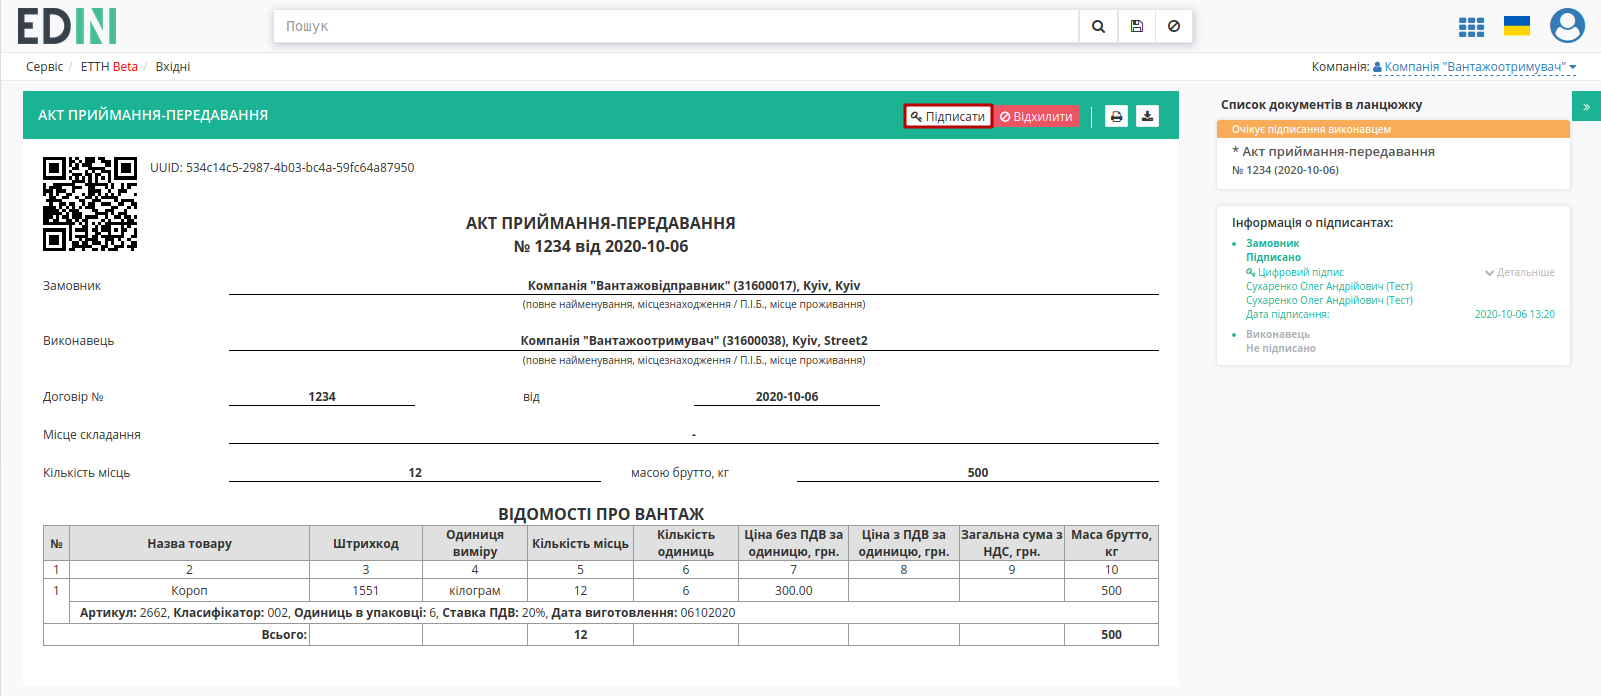Open Акт приймання-передавання in chain list

coord(1338,152)
